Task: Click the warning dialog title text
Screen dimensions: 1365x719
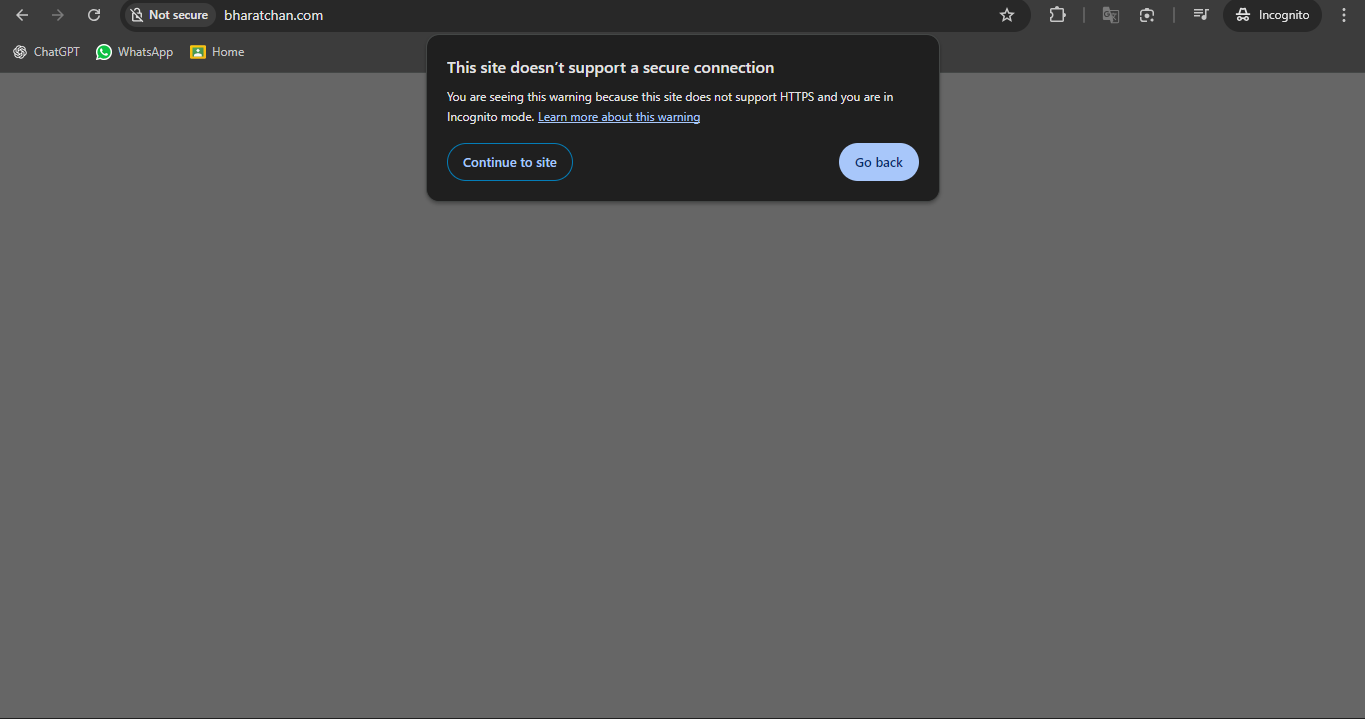Action: pos(610,68)
